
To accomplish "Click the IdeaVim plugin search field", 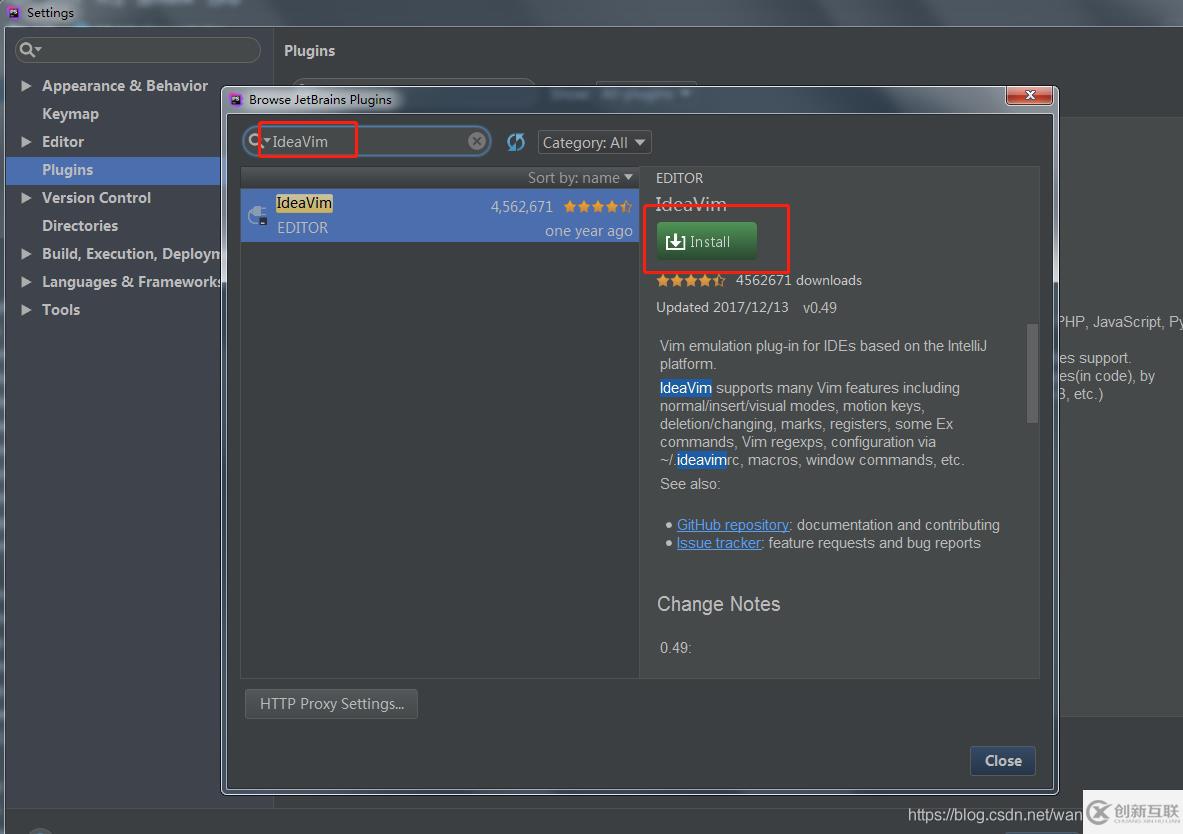I will [x=367, y=141].
